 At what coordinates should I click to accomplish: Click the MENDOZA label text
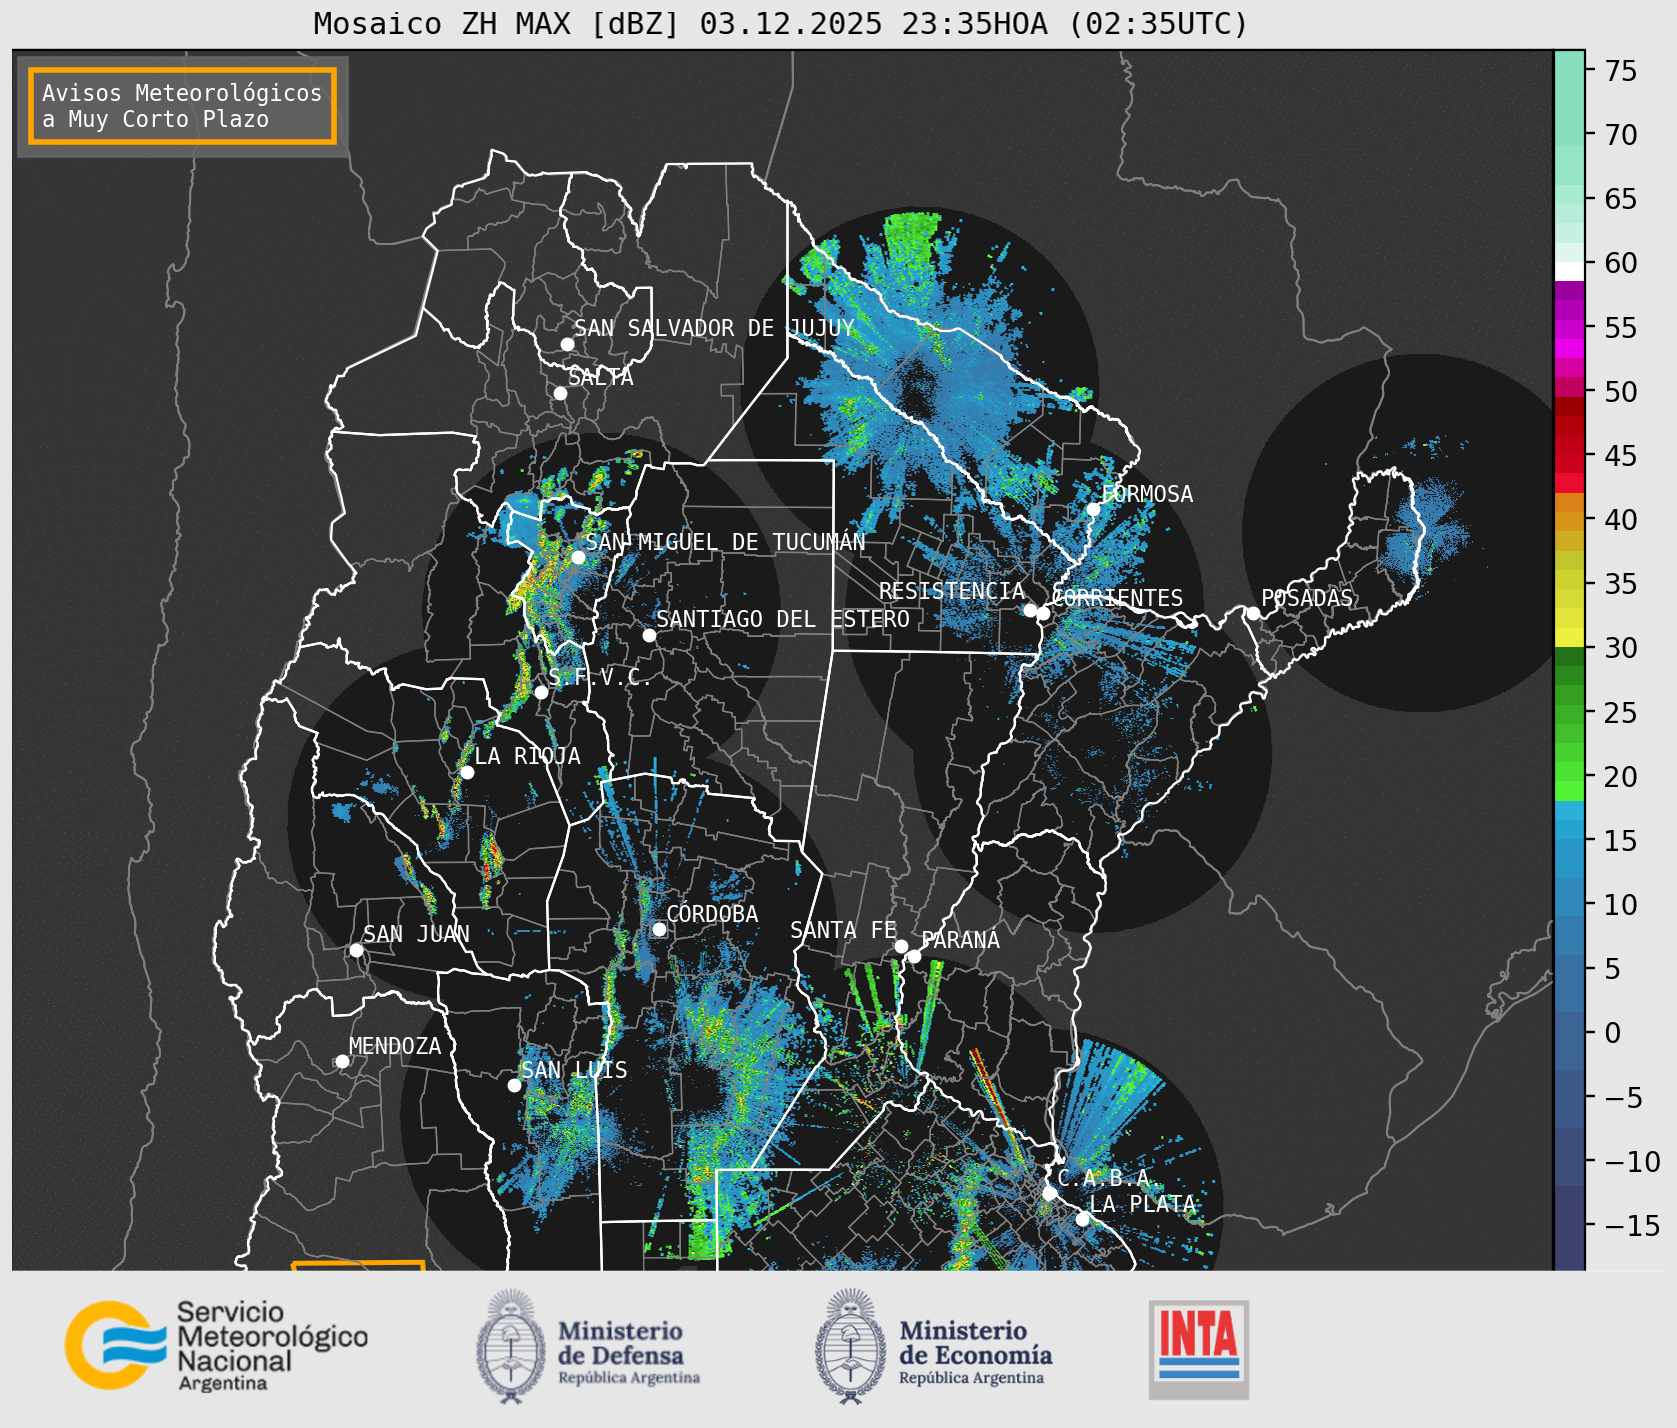click(x=395, y=1046)
